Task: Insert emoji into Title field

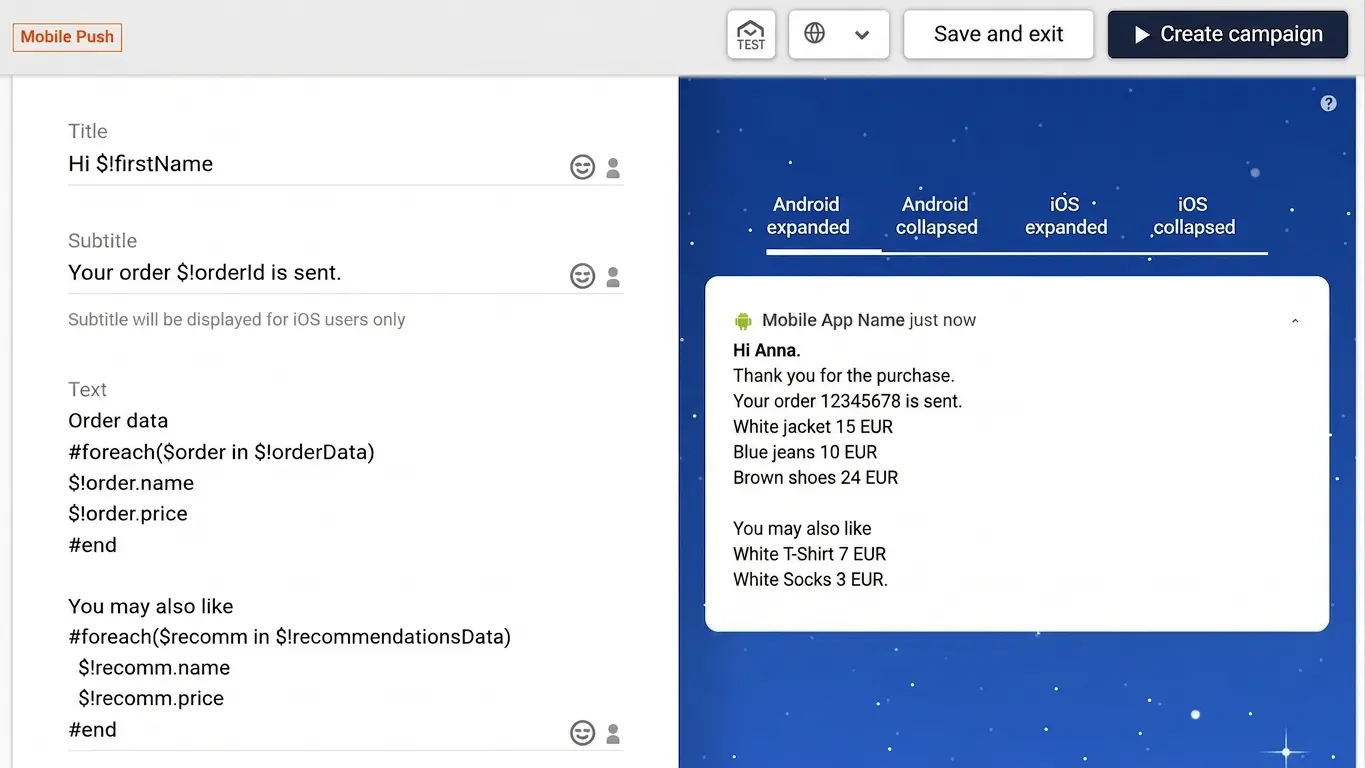Action: [x=582, y=167]
